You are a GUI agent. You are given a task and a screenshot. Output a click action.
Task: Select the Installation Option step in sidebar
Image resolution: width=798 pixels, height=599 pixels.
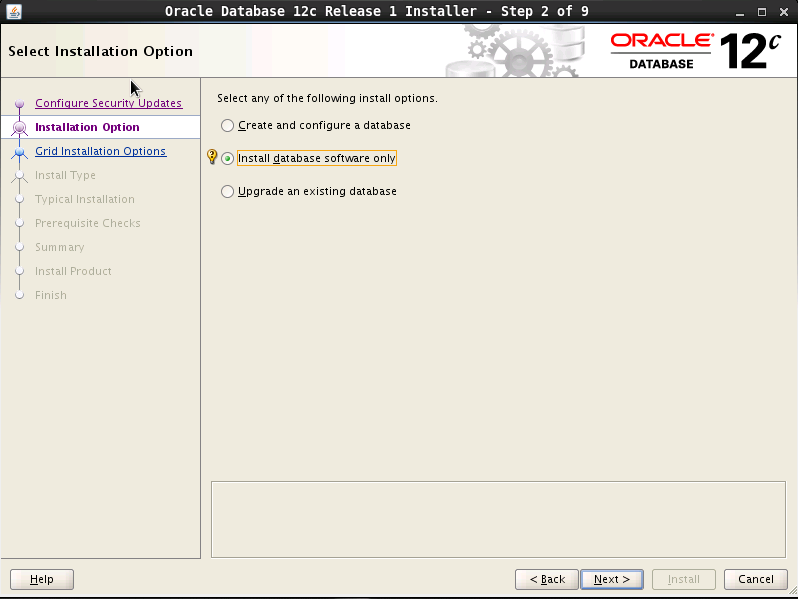(x=87, y=127)
